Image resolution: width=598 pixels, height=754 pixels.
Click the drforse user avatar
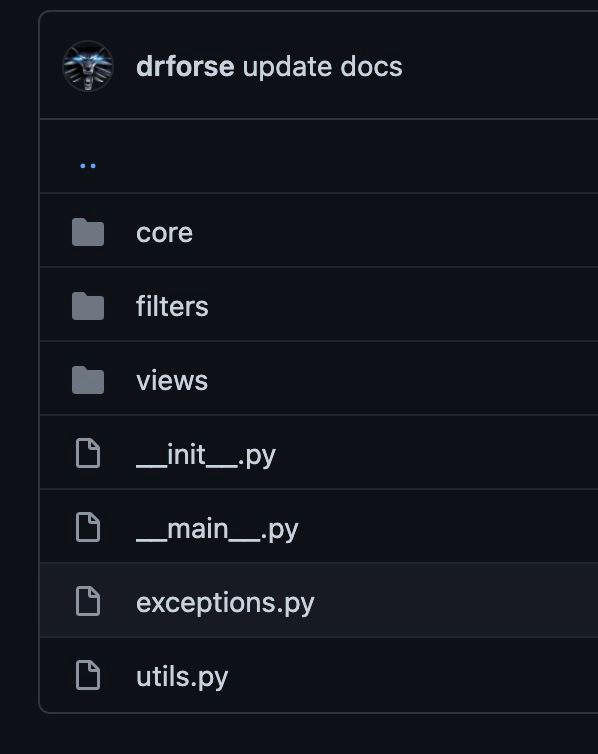[88, 66]
